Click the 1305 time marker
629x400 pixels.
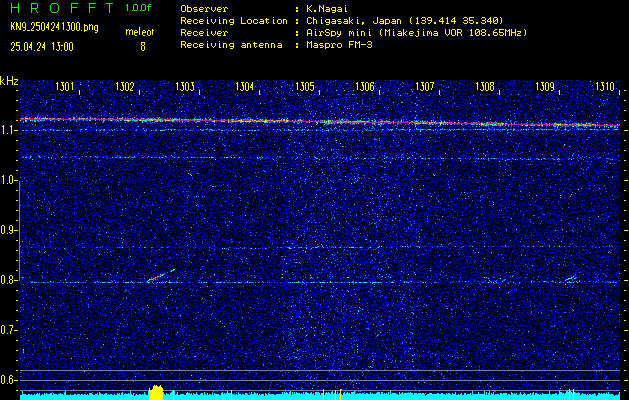click(x=305, y=87)
